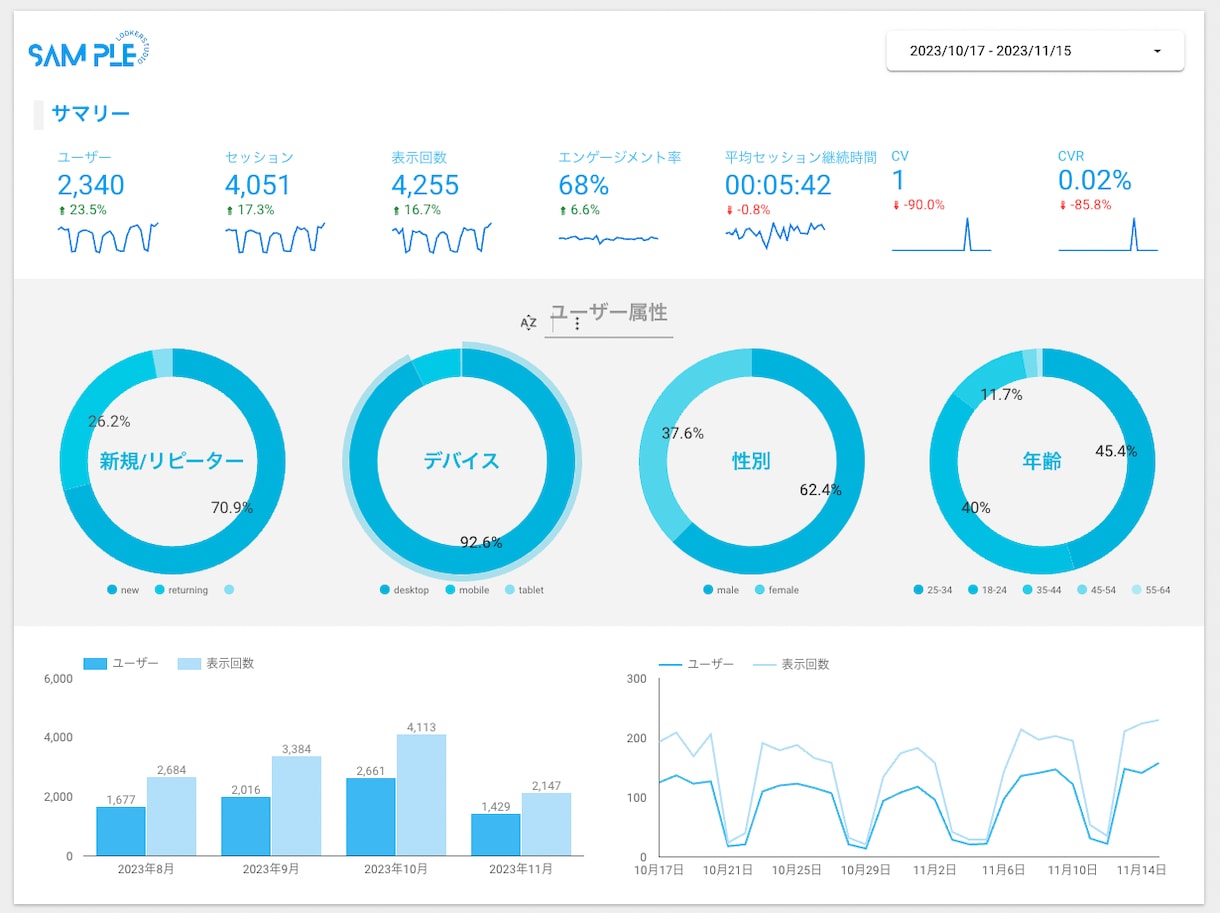Select the 'mobile' legend entry
Screen dimensions: 1220x913
(x=467, y=590)
